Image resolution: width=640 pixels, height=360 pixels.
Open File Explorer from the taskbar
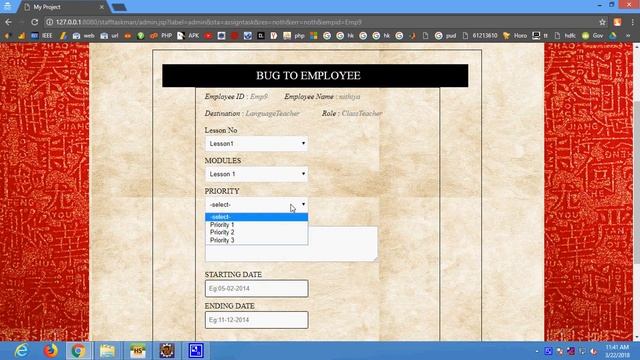coord(108,351)
